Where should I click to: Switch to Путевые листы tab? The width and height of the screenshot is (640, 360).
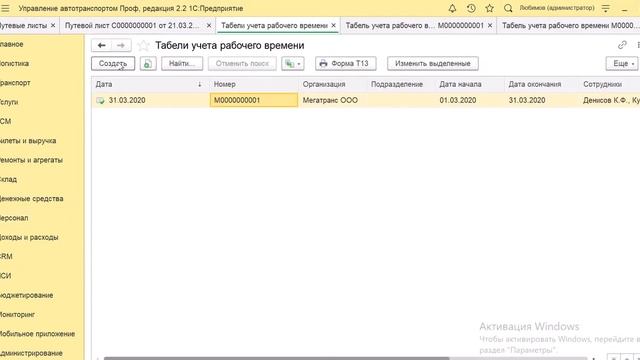pos(24,25)
